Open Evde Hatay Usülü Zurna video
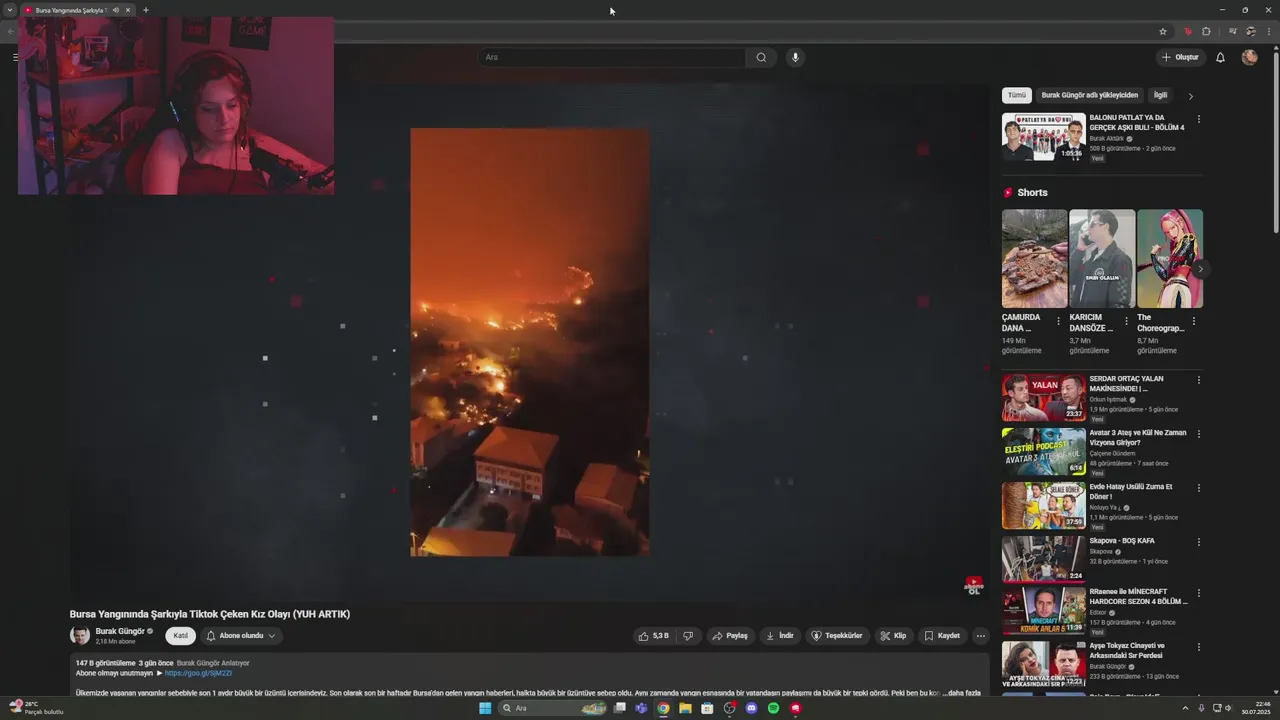 [x=1043, y=506]
